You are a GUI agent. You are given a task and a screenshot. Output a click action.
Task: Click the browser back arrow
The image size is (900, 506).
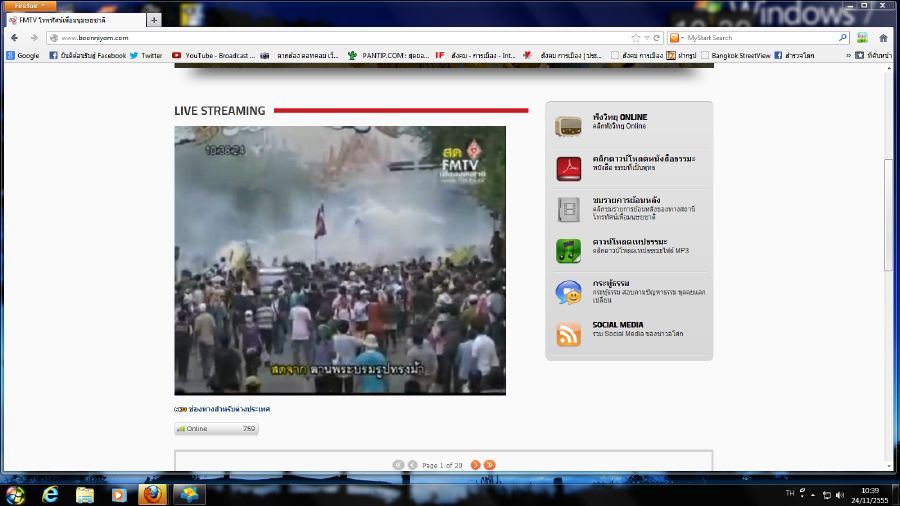(x=14, y=38)
